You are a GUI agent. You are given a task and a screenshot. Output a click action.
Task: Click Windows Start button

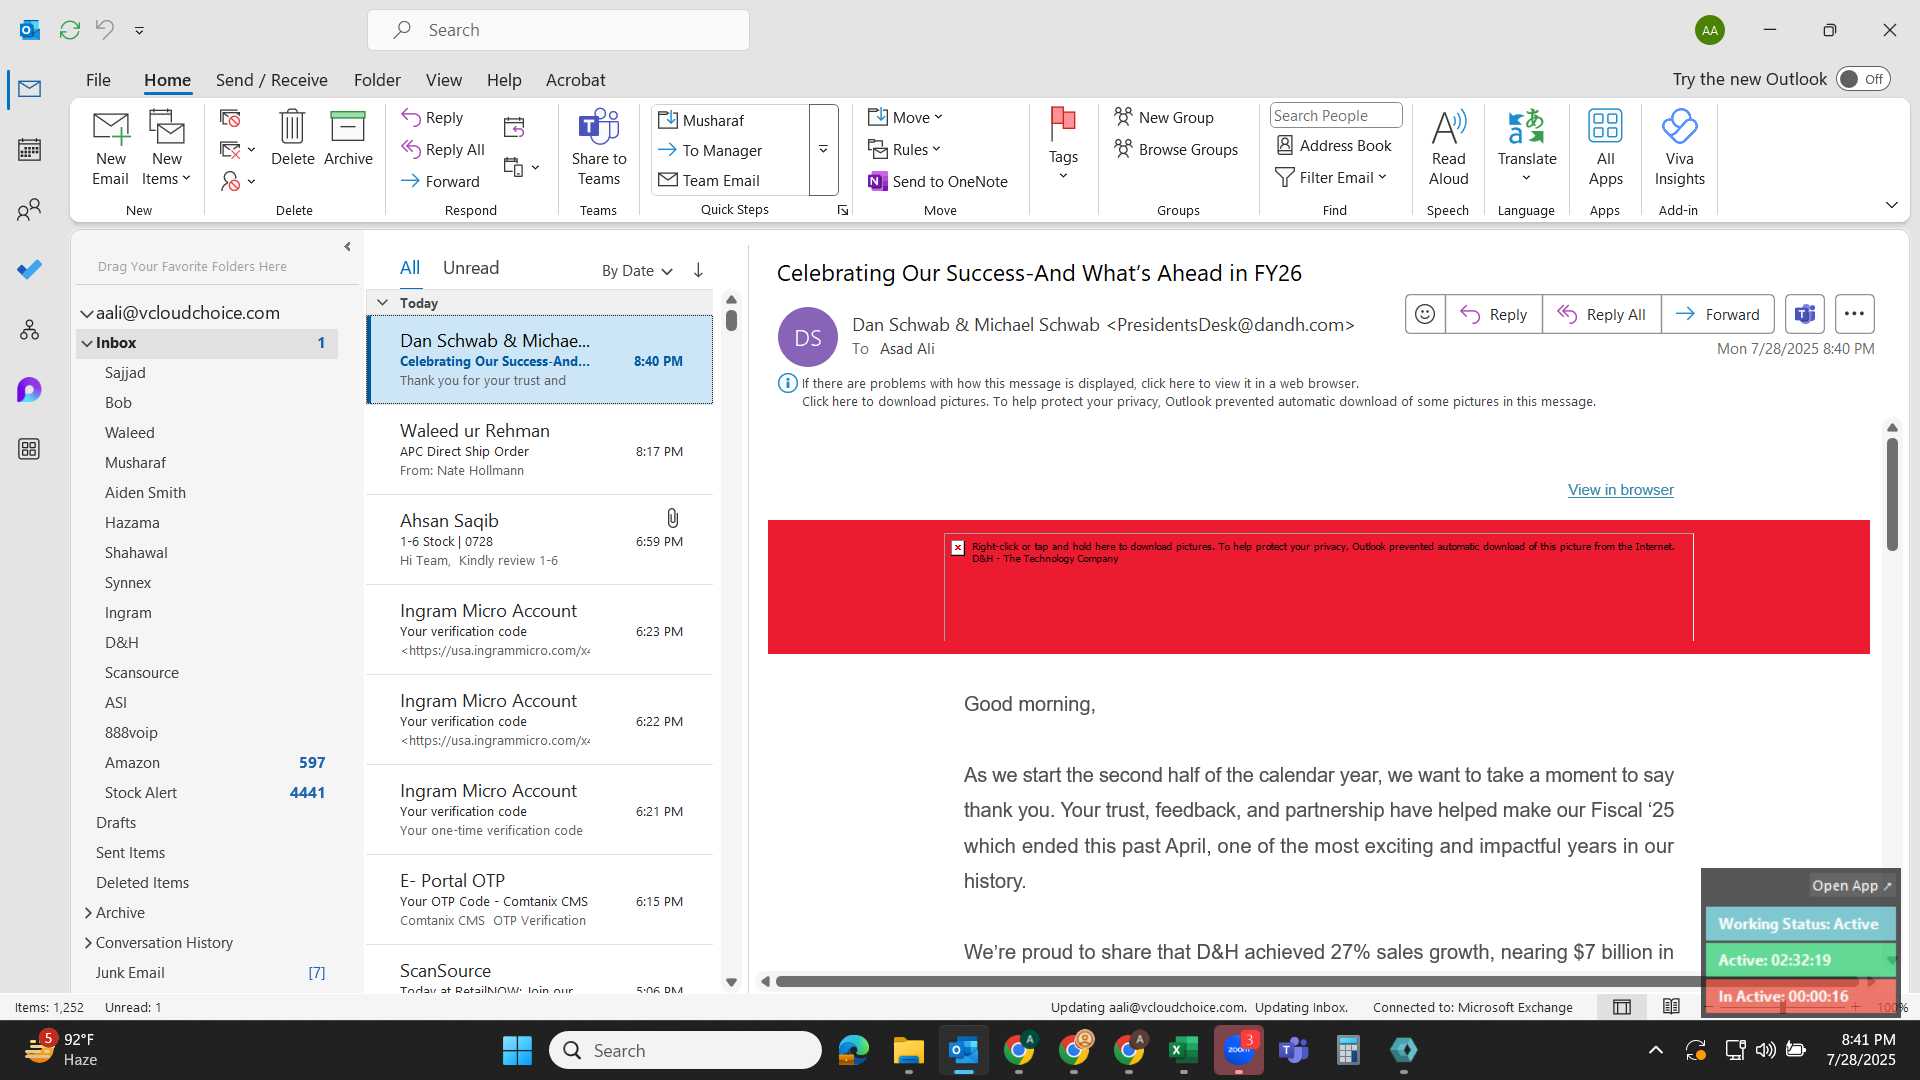pyautogui.click(x=517, y=1050)
